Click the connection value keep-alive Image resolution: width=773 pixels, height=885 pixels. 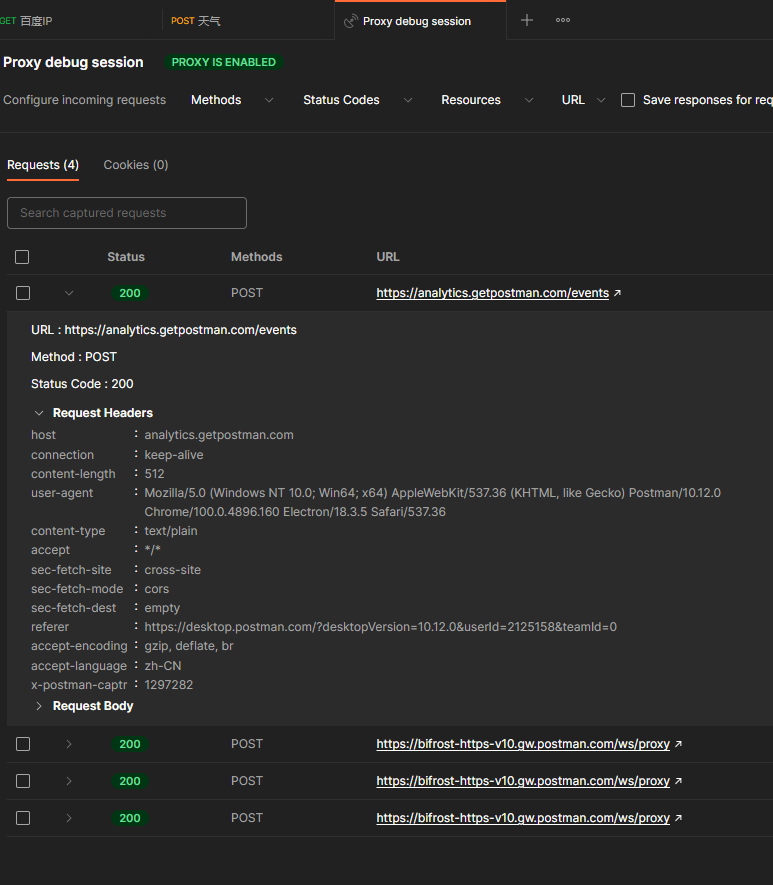coord(174,455)
